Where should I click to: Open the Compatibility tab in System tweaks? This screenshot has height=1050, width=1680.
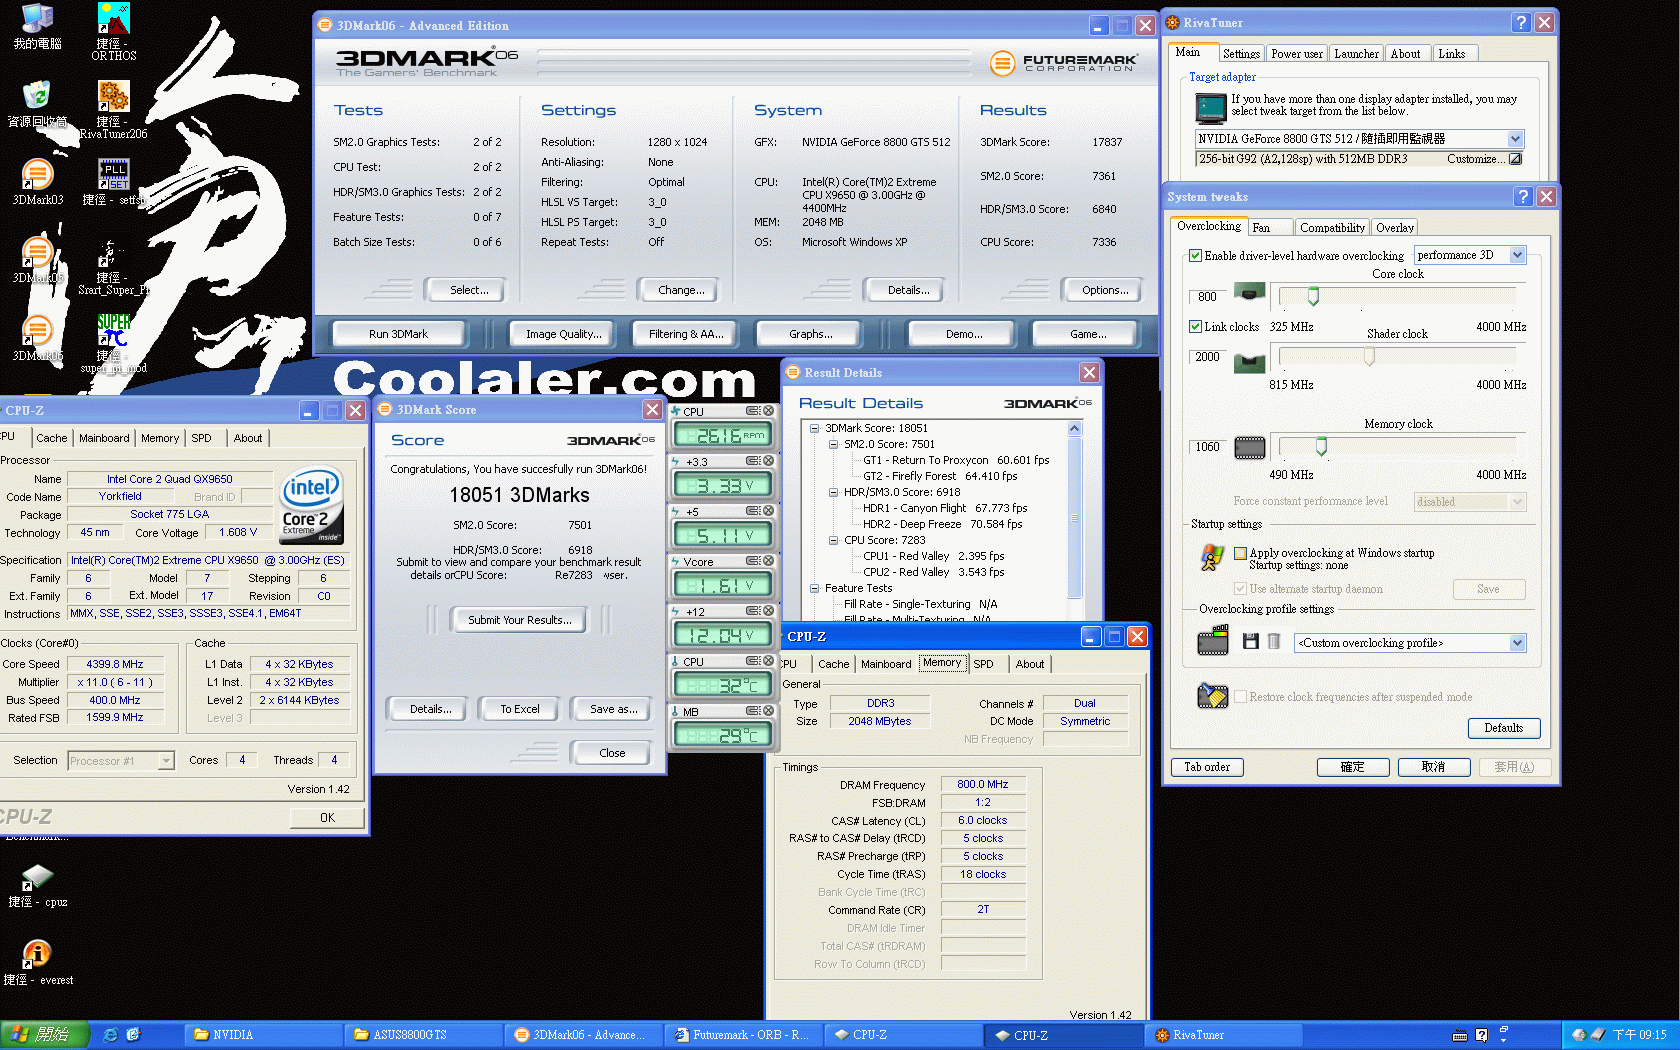1332,228
